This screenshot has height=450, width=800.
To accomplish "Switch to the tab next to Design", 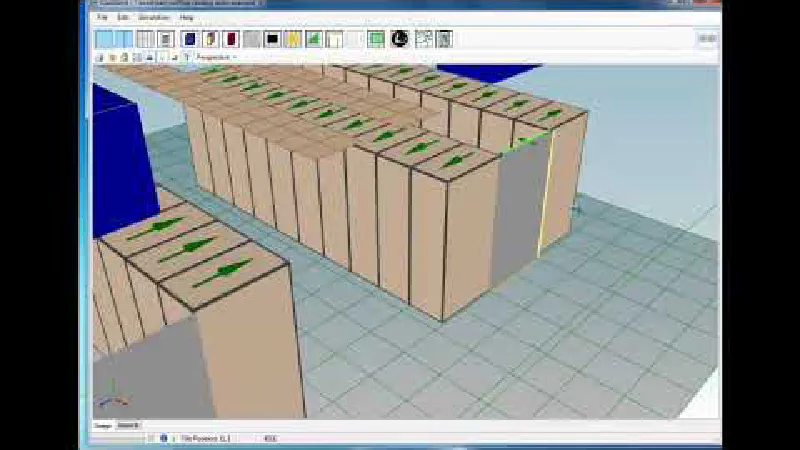I will pos(129,425).
